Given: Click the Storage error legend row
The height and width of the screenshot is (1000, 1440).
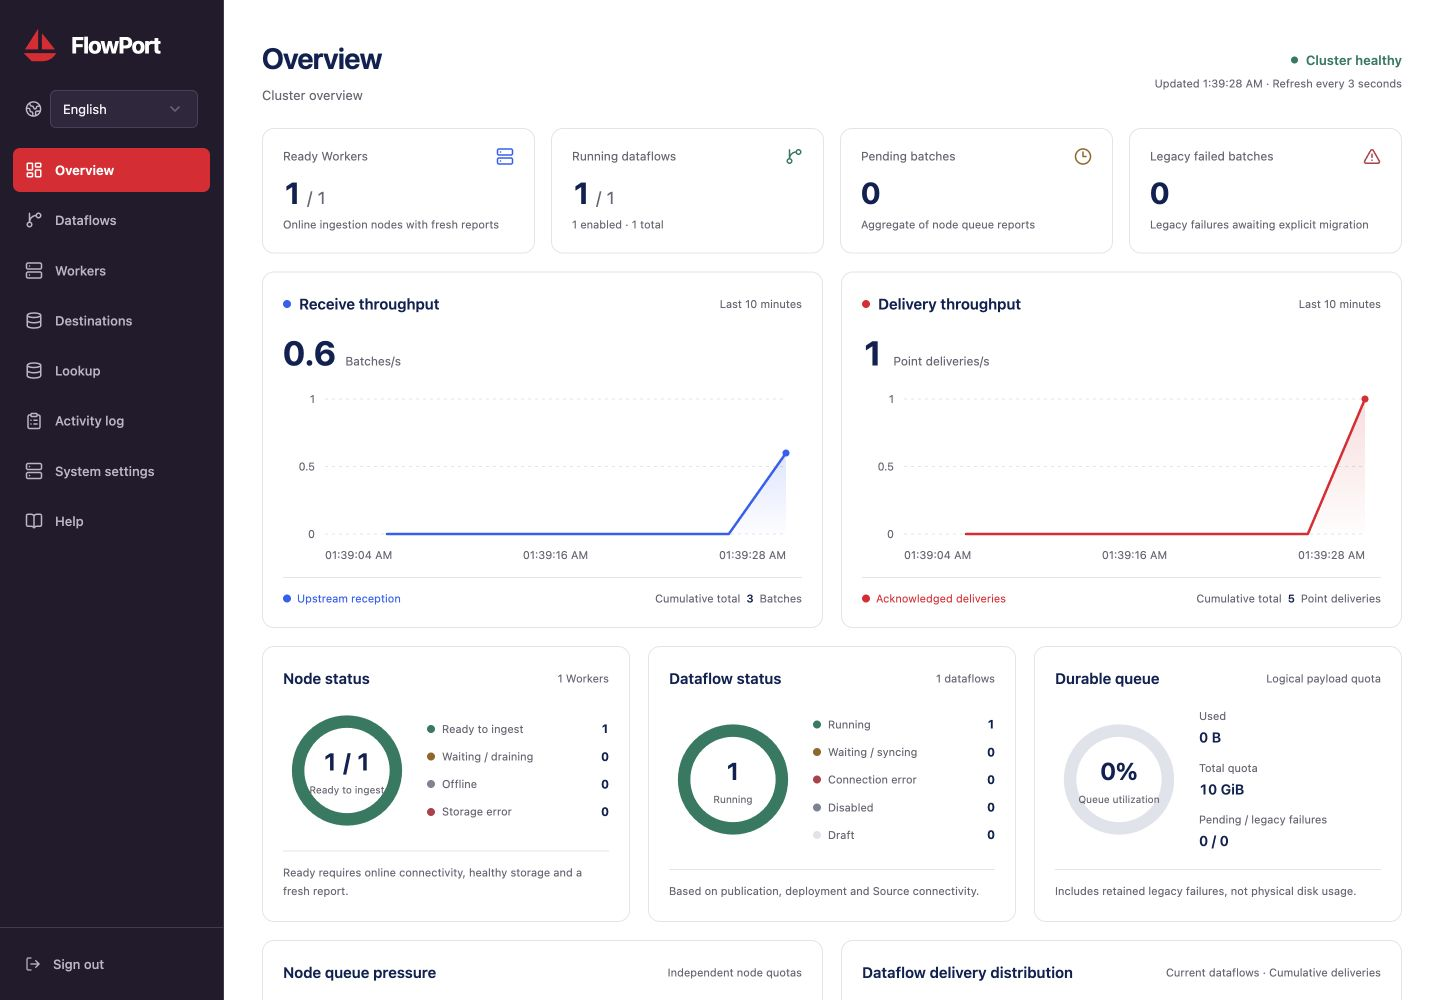Looking at the screenshot, I should point(518,812).
